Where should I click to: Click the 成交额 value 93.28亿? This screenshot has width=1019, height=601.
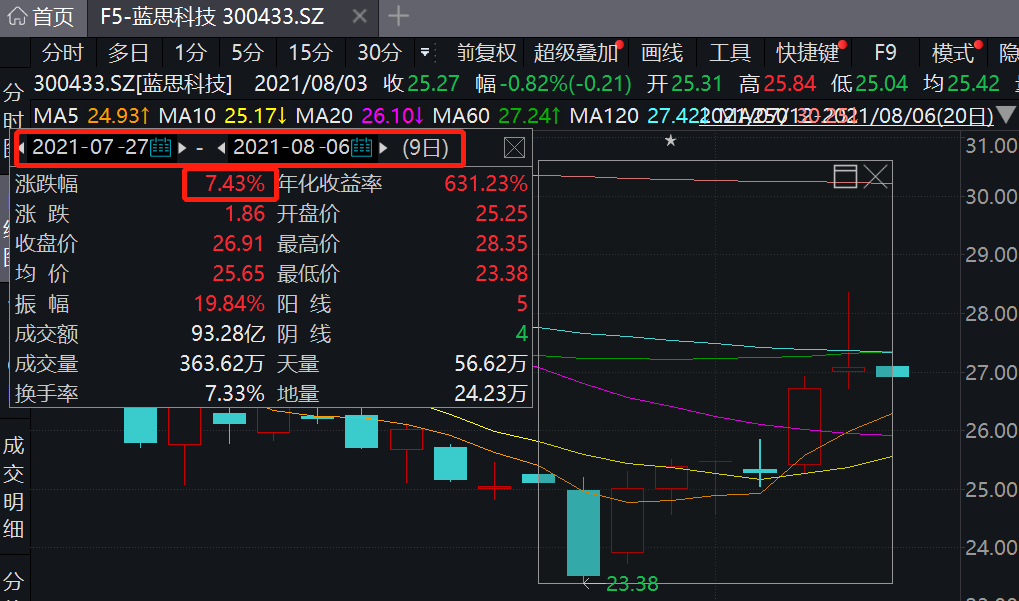tap(227, 334)
